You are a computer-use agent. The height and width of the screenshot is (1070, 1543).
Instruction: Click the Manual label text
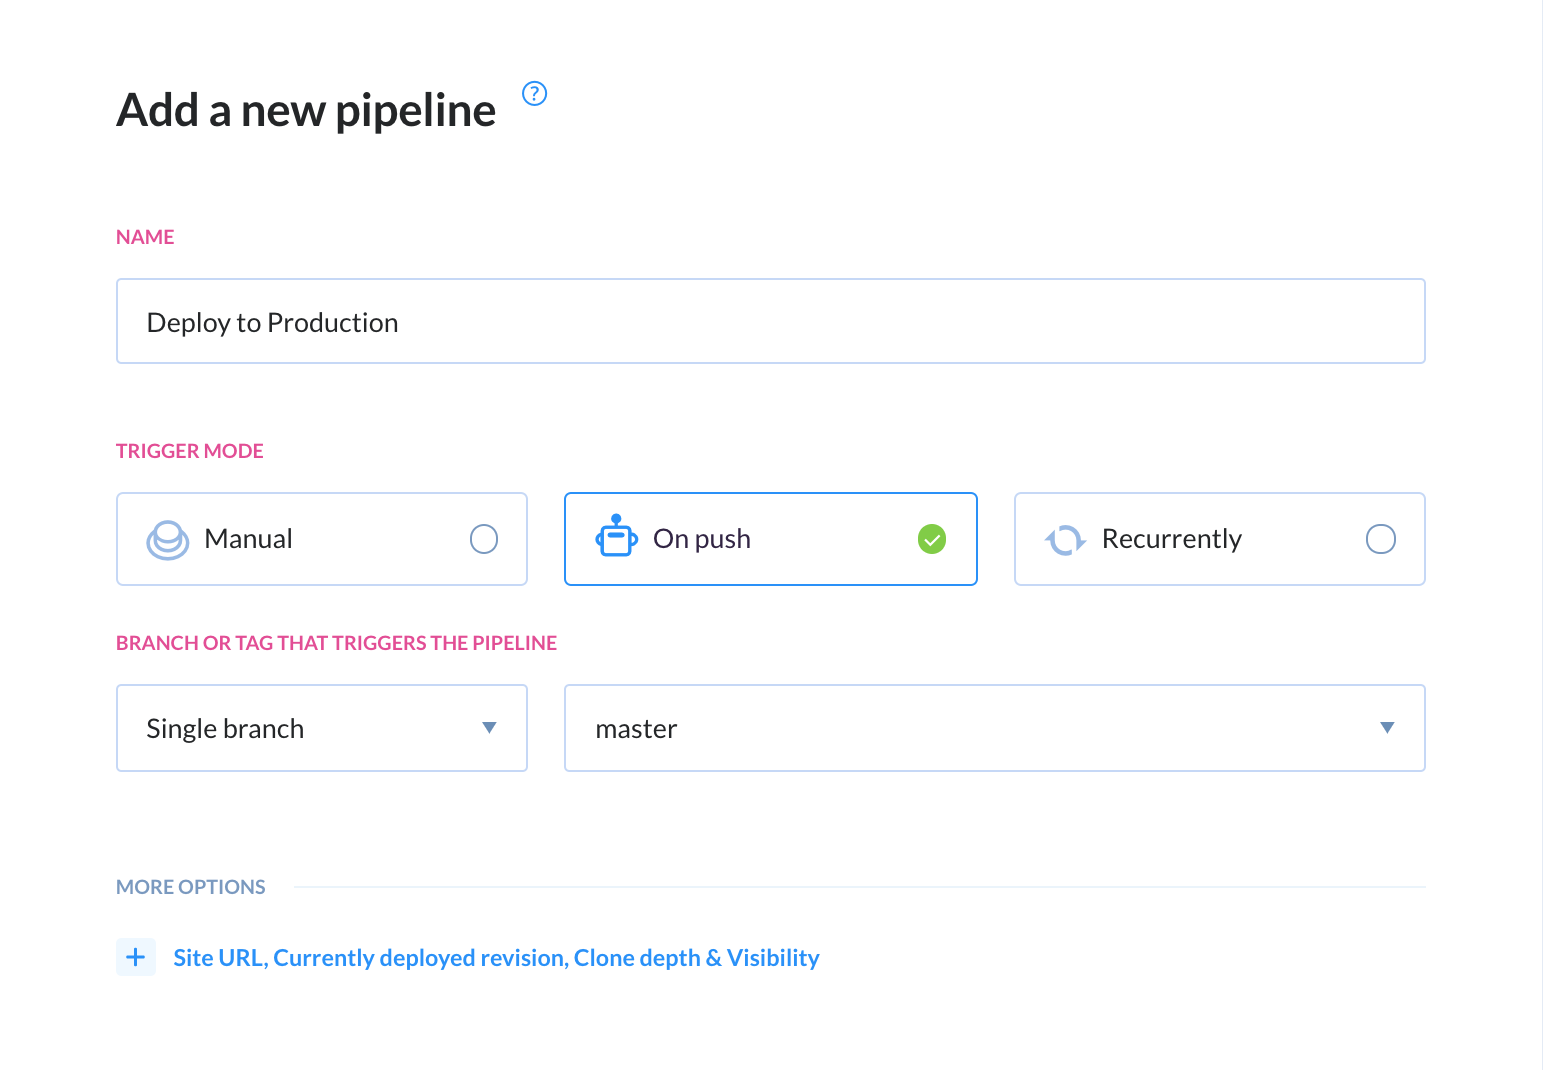click(248, 539)
